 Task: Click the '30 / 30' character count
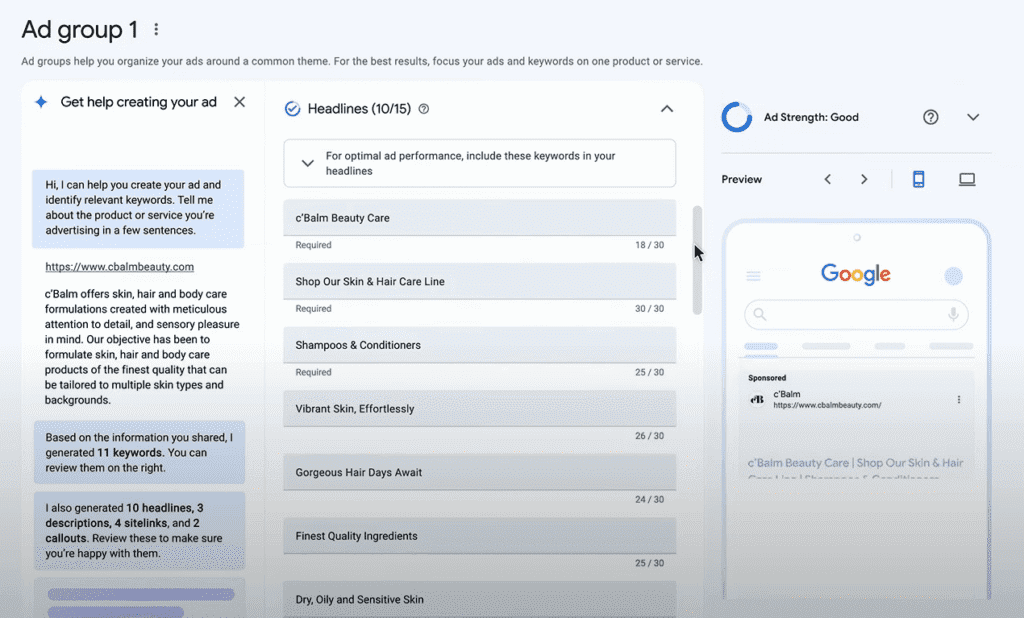(649, 308)
